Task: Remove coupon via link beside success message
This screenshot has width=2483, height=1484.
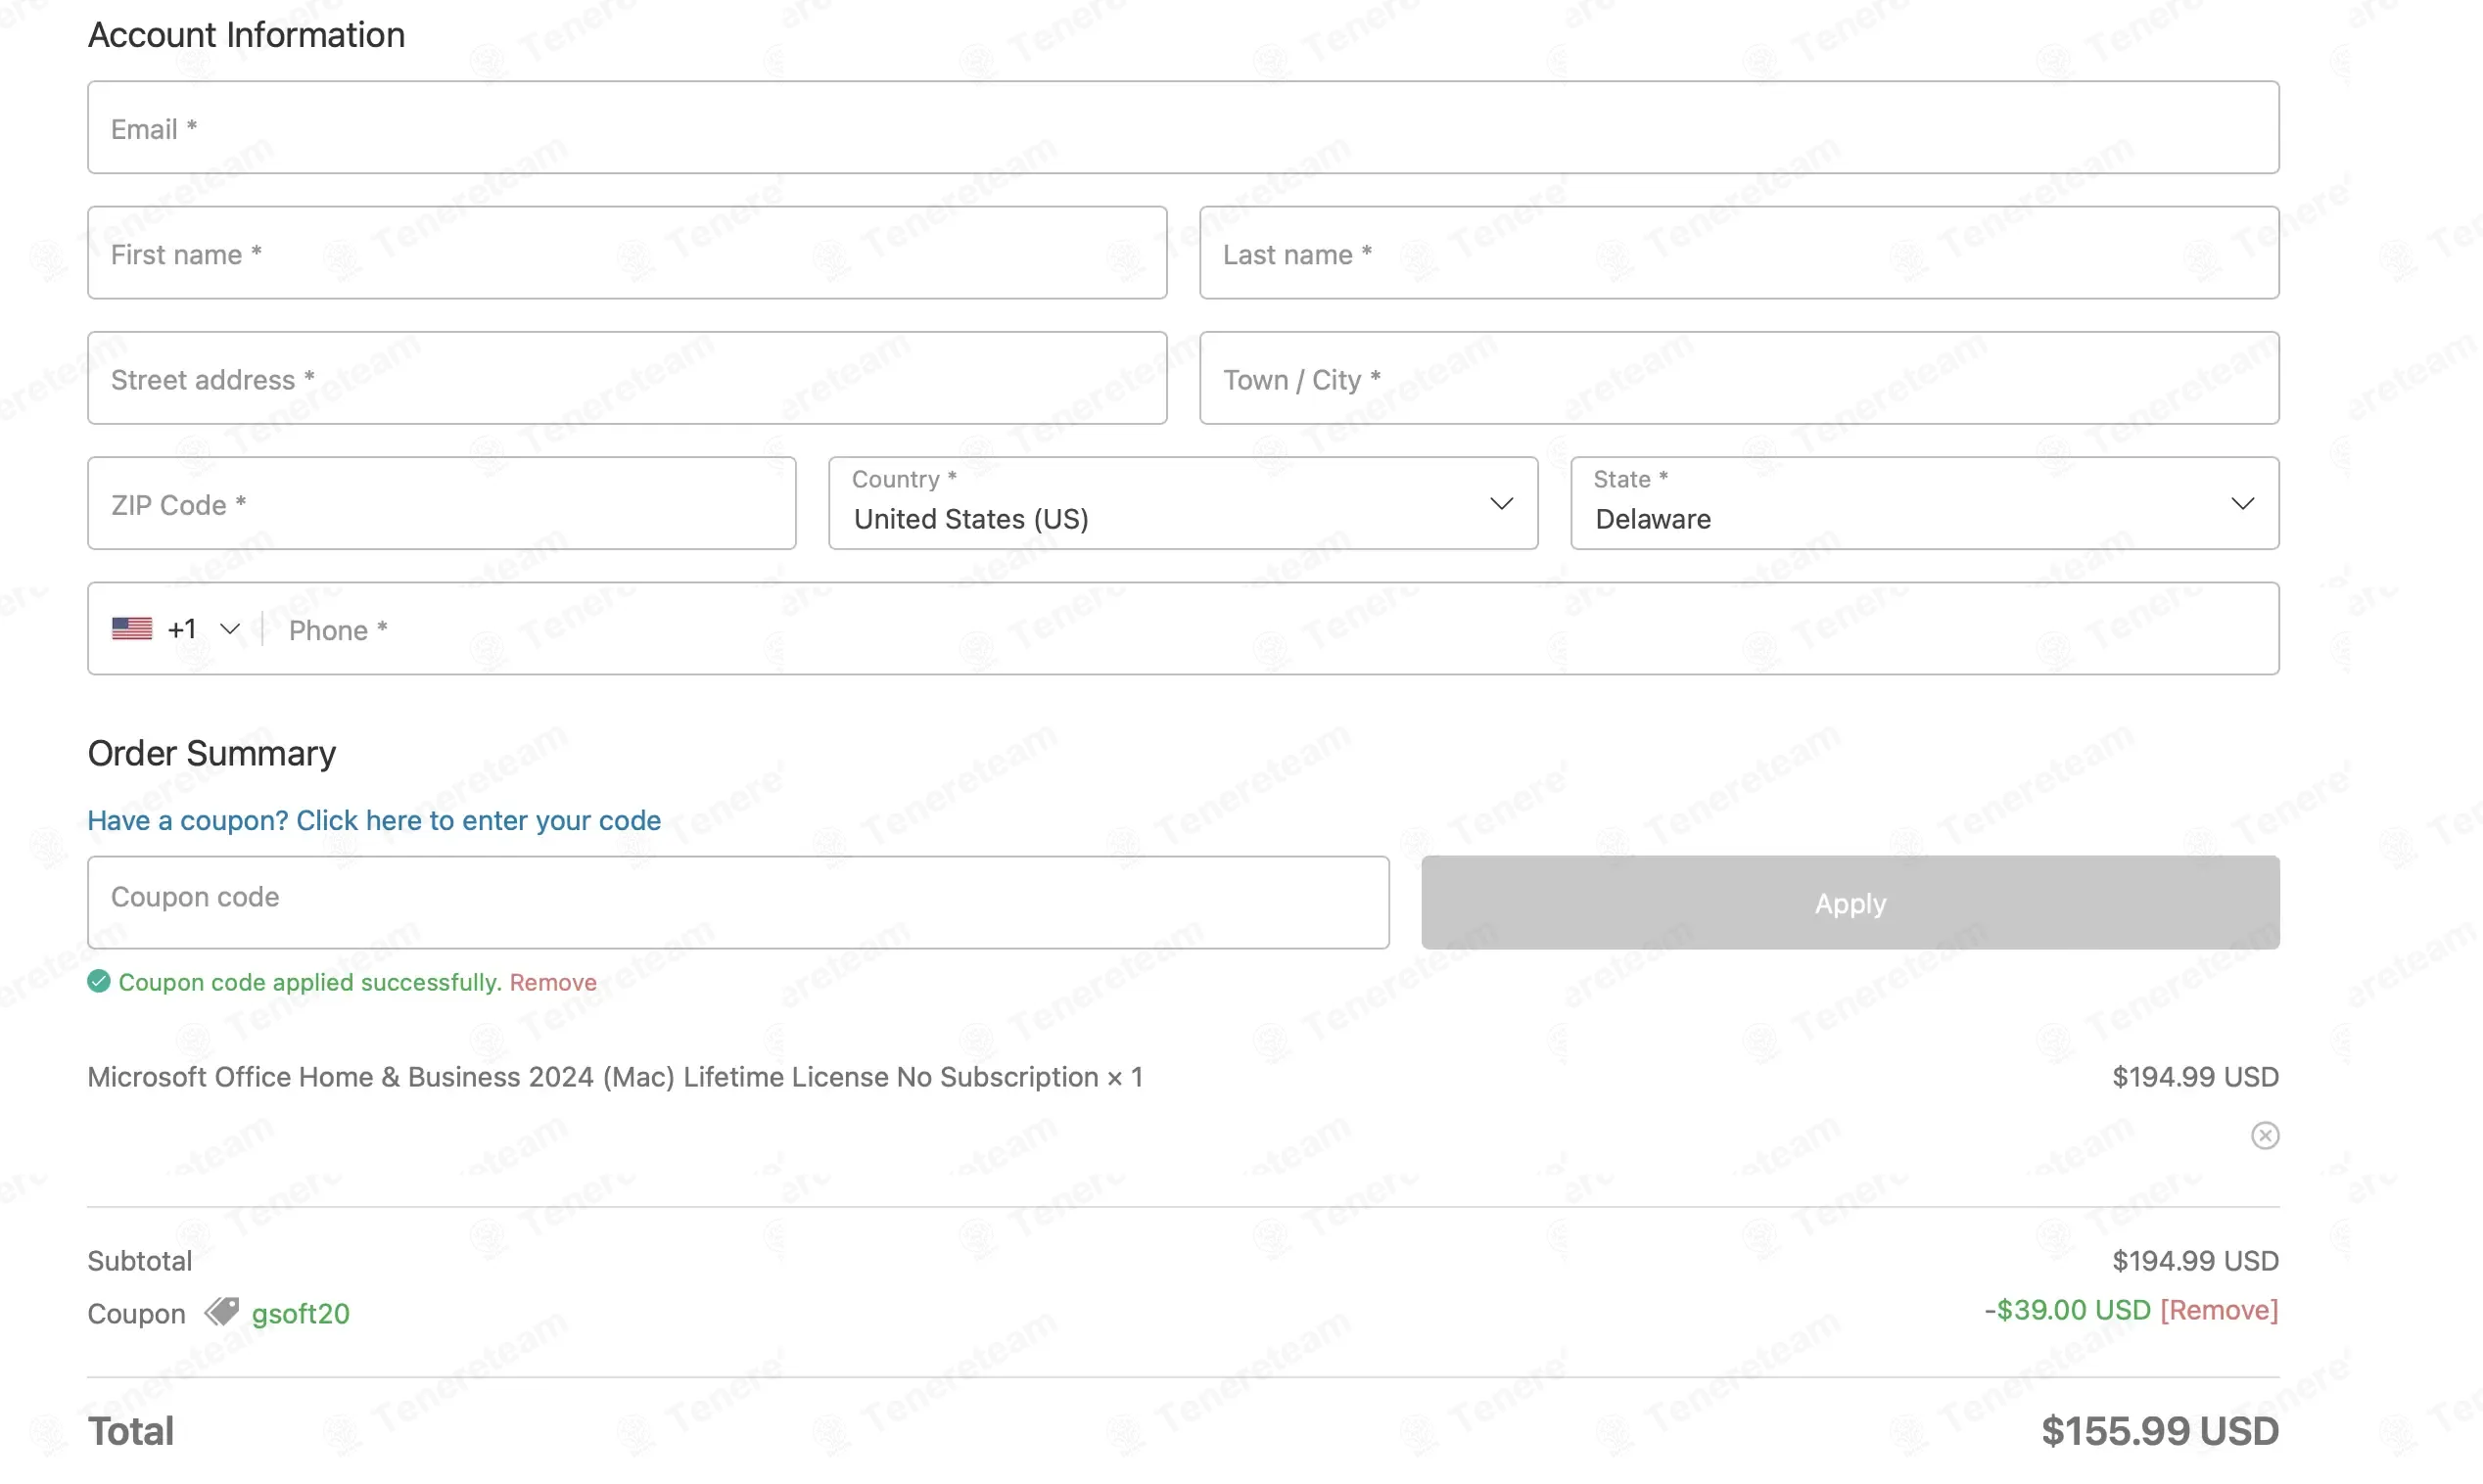Action: click(553, 982)
